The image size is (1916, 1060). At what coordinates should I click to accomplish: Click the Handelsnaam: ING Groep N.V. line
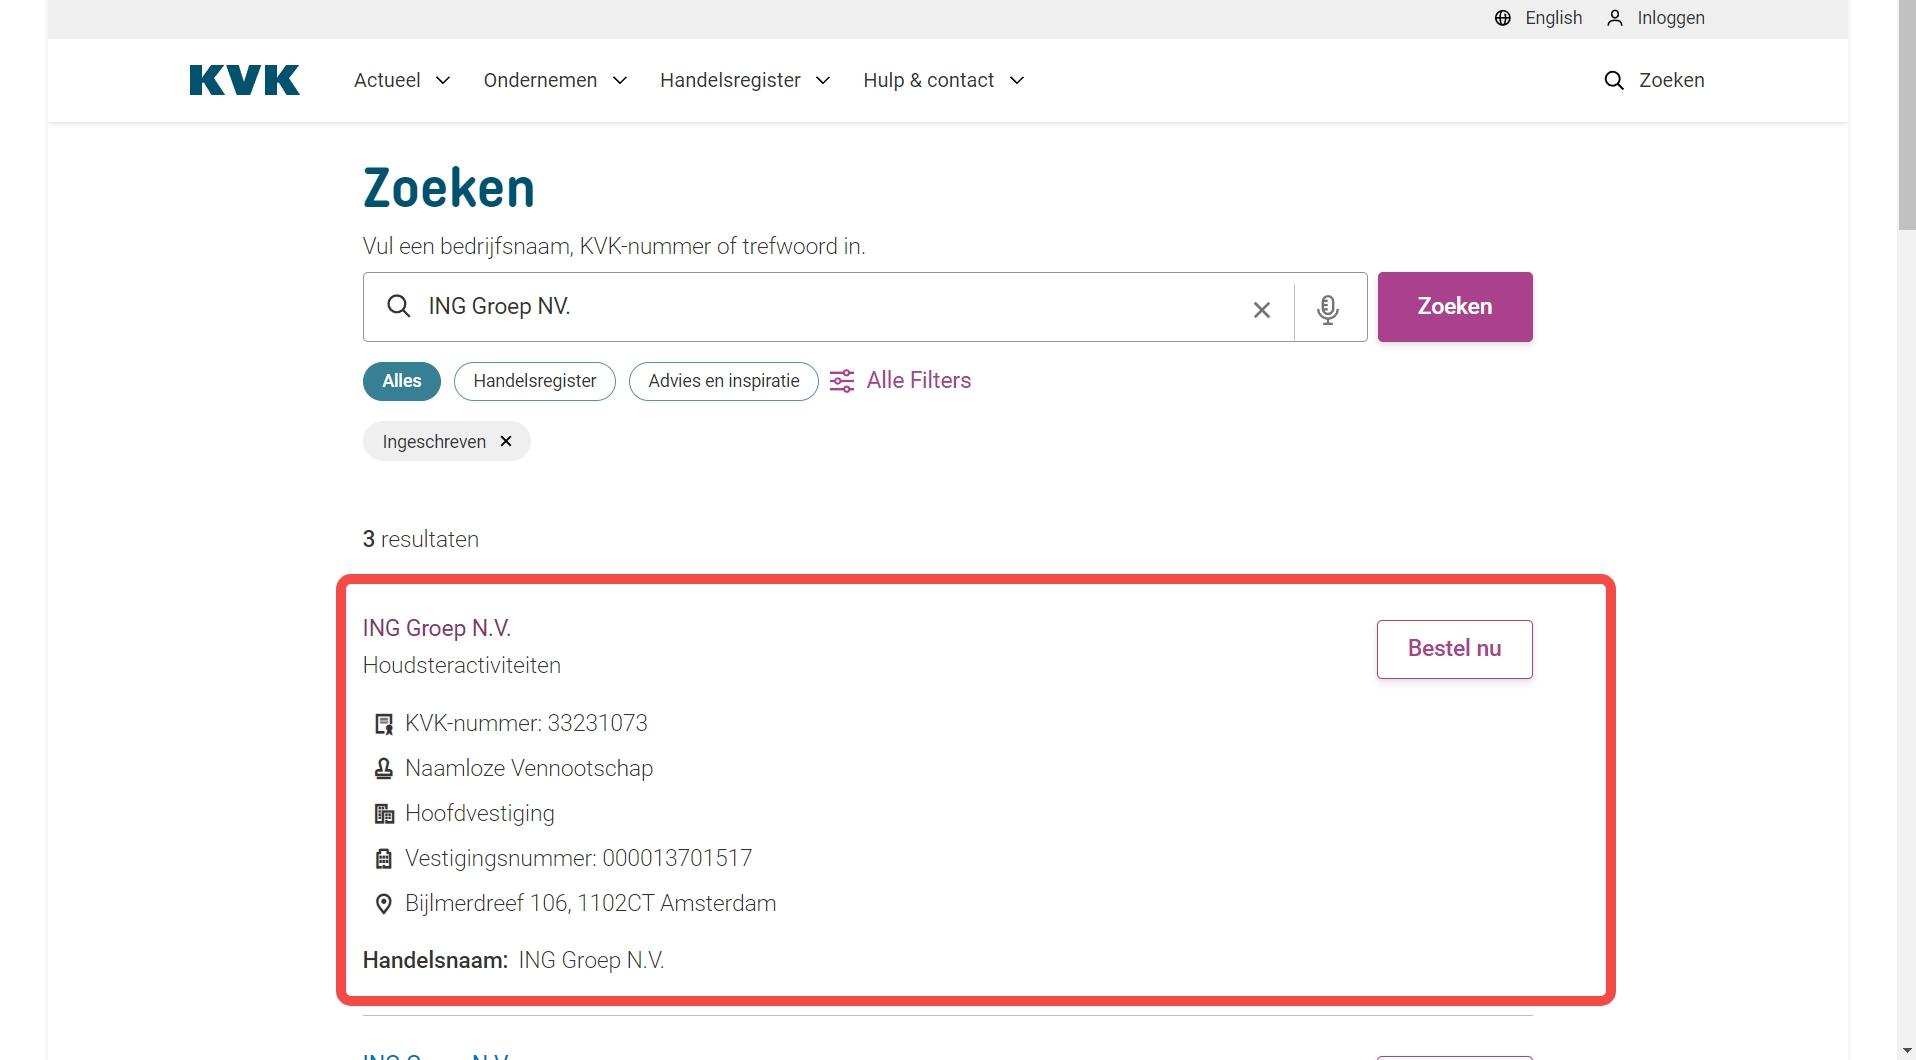[514, 960]
